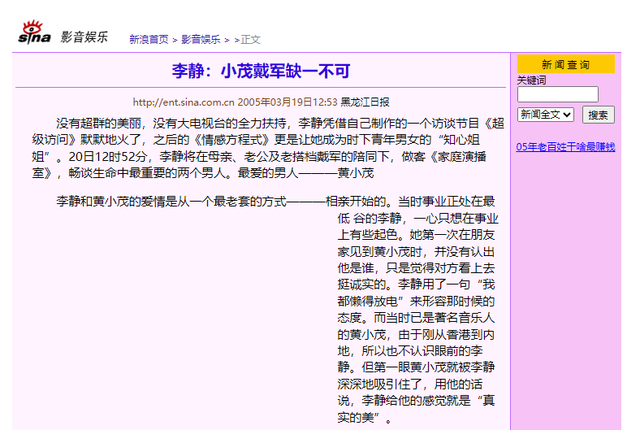Click text line 深深地吸引住了，用他的话

410,384
